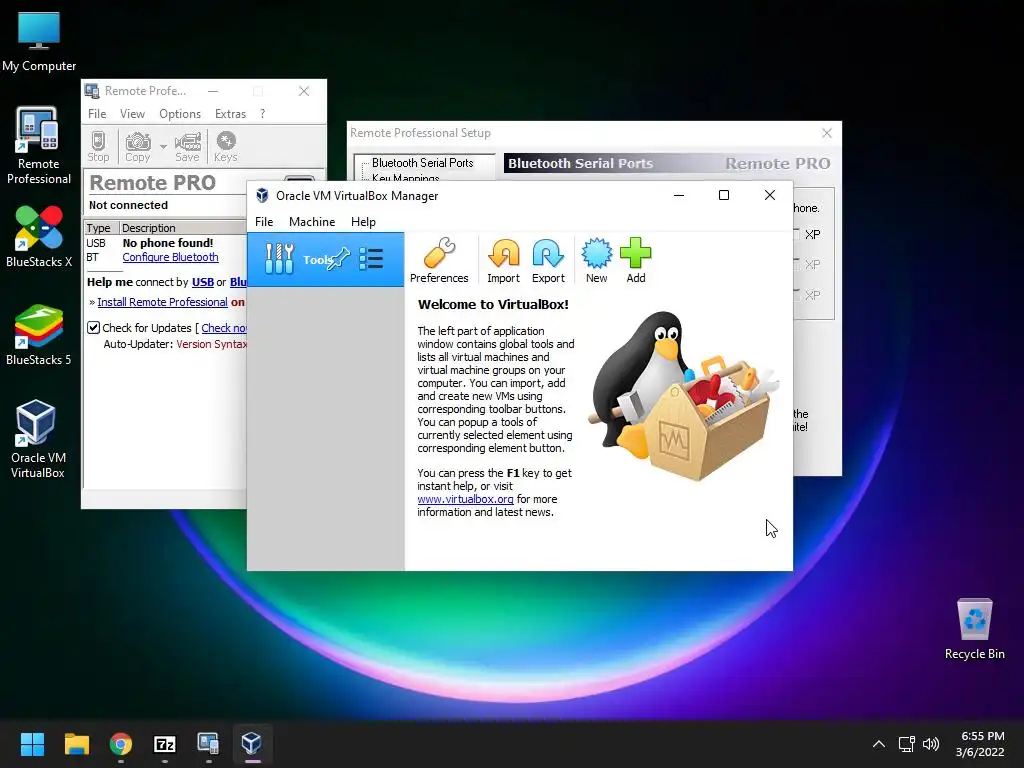Image resolution: width=1024 pixels, height=768 pixels.
Task: Expand Copy dropdown arrow in Remote Professional
Action: 163,146
